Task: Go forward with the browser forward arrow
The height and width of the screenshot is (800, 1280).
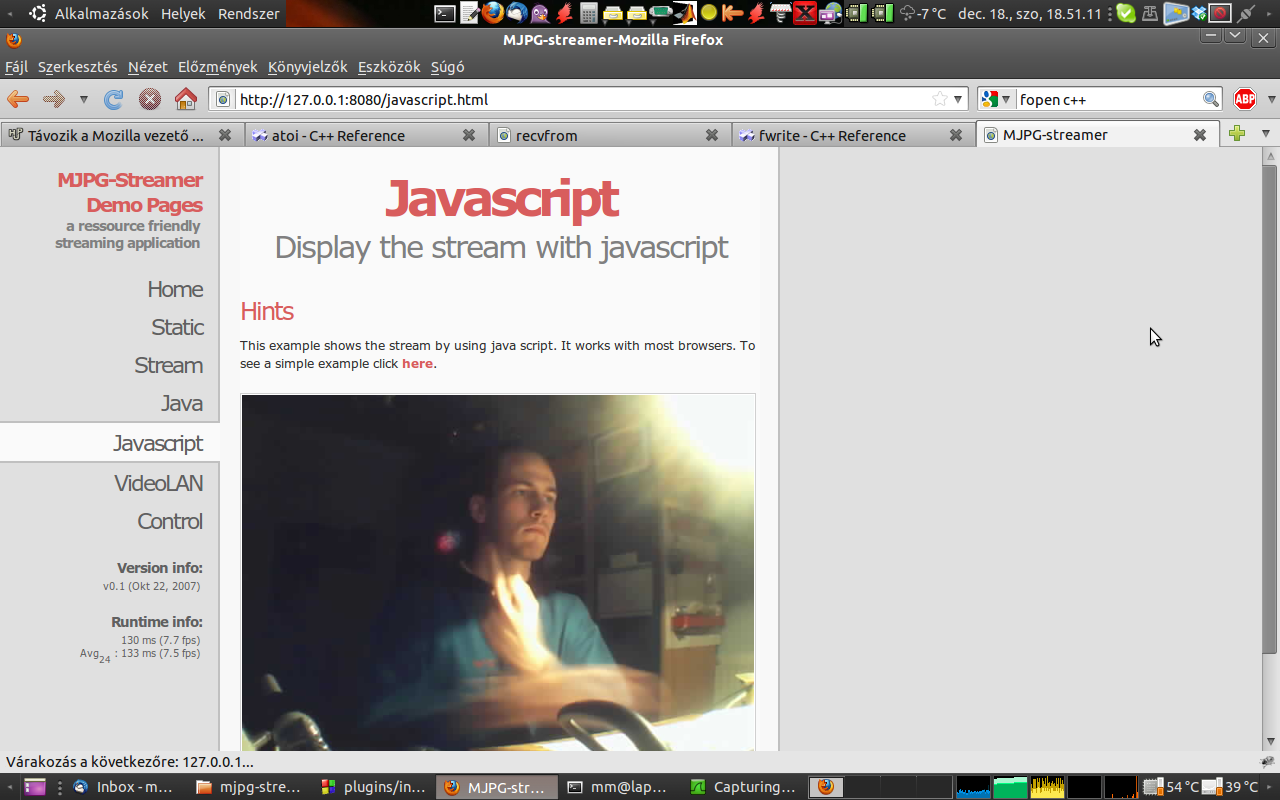Action: (54, 99)
